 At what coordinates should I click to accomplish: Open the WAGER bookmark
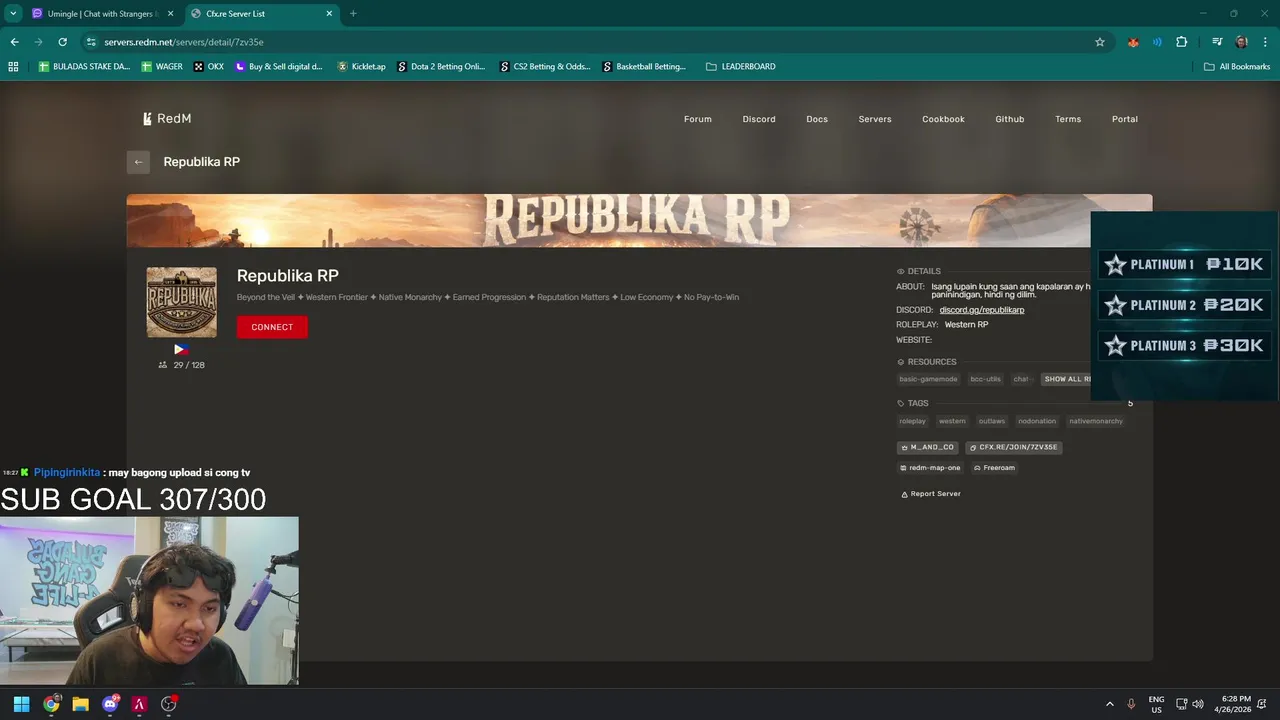(x=162, y=67)
